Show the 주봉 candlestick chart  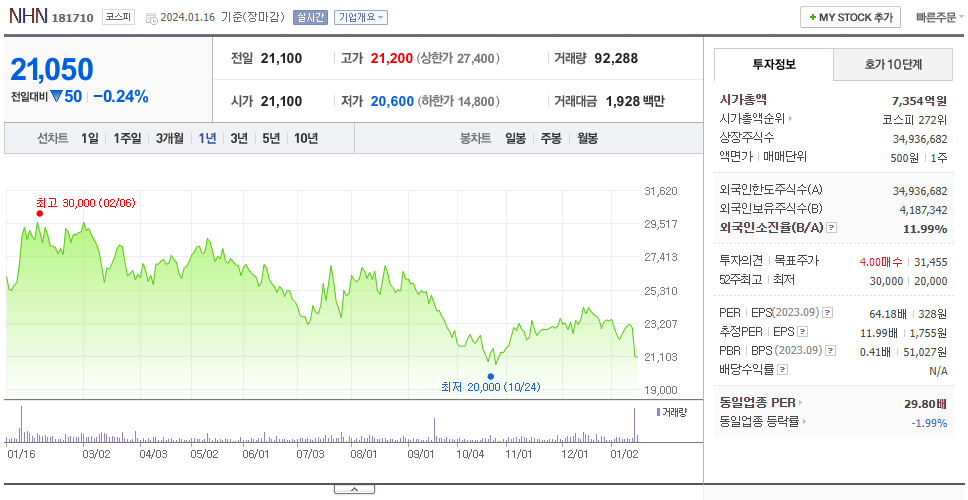[551, 138]
